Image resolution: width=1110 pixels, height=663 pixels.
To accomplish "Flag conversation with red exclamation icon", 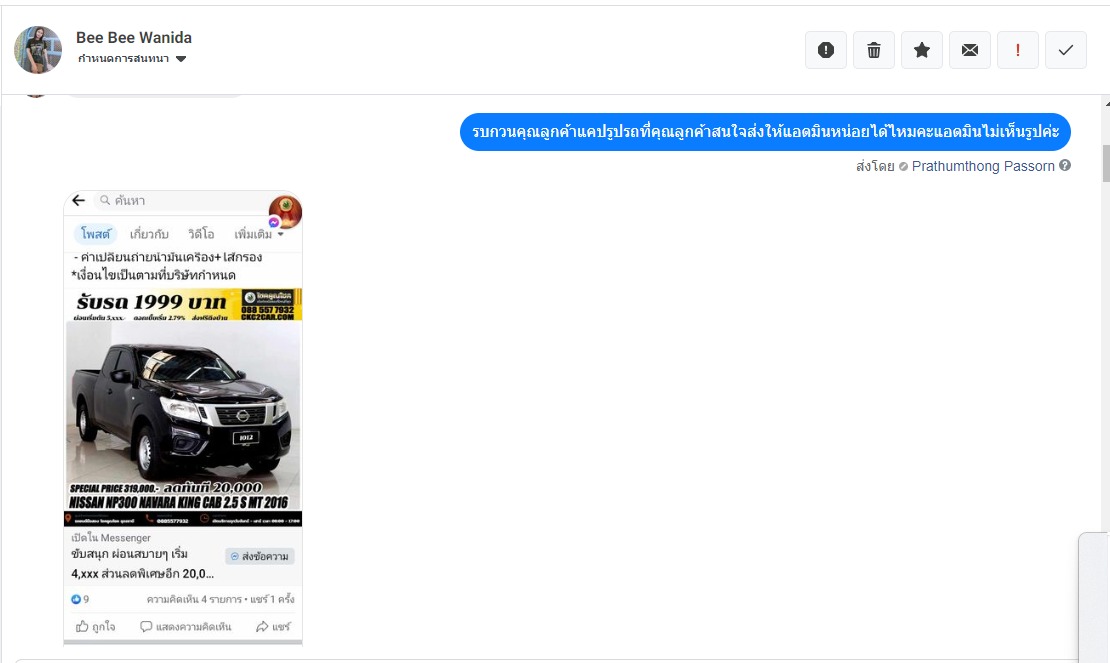I will coord(1017,50).
